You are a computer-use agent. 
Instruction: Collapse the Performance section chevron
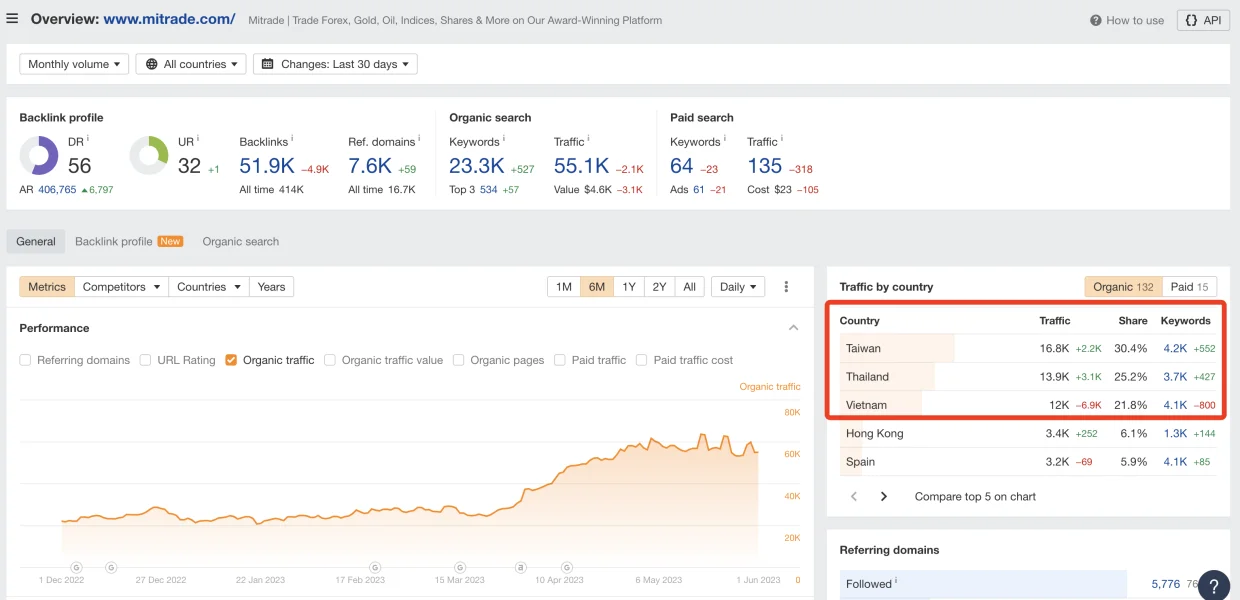pos(793,328)
